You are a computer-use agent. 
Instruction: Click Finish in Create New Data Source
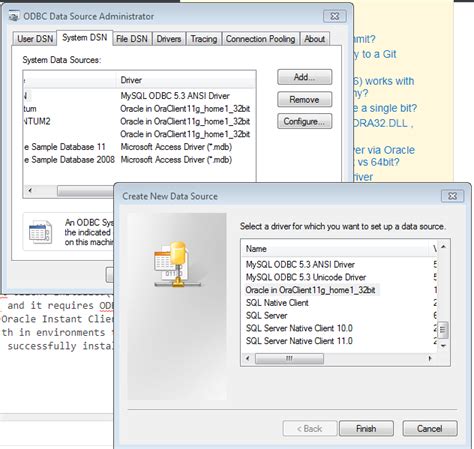[366, 428]
